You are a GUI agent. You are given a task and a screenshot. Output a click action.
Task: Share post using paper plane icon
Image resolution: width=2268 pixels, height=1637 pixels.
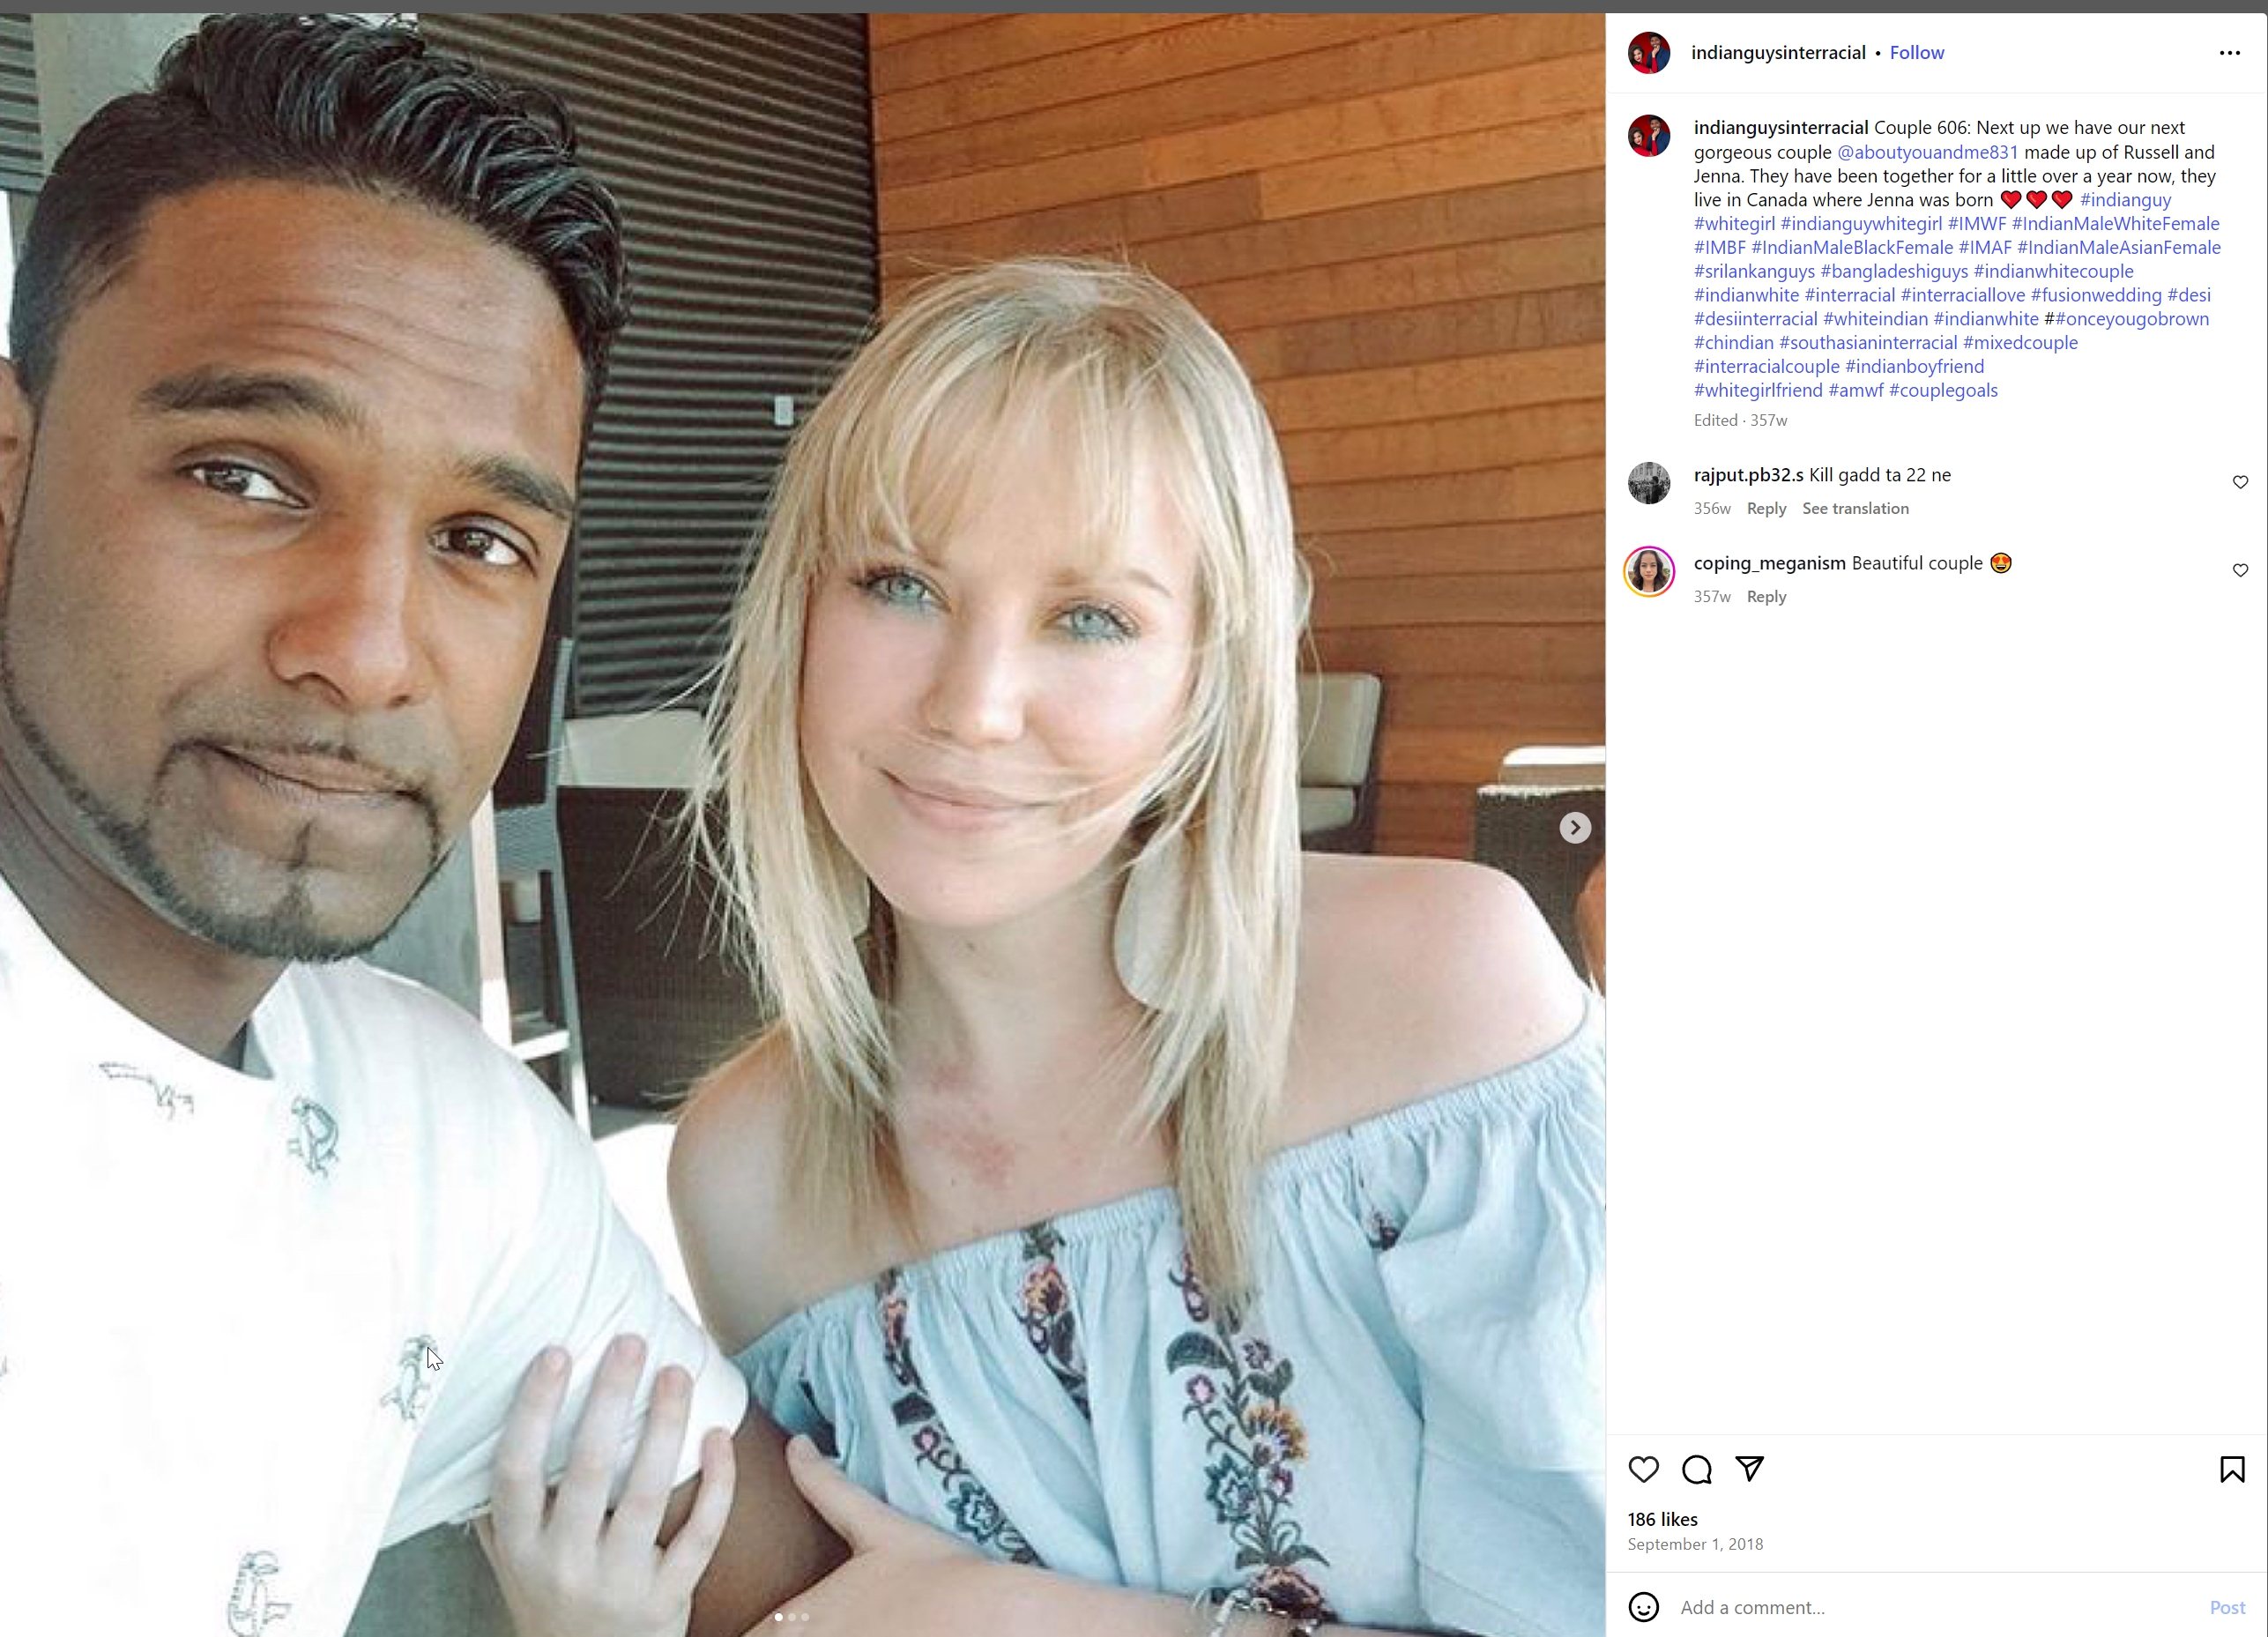1749,1468
